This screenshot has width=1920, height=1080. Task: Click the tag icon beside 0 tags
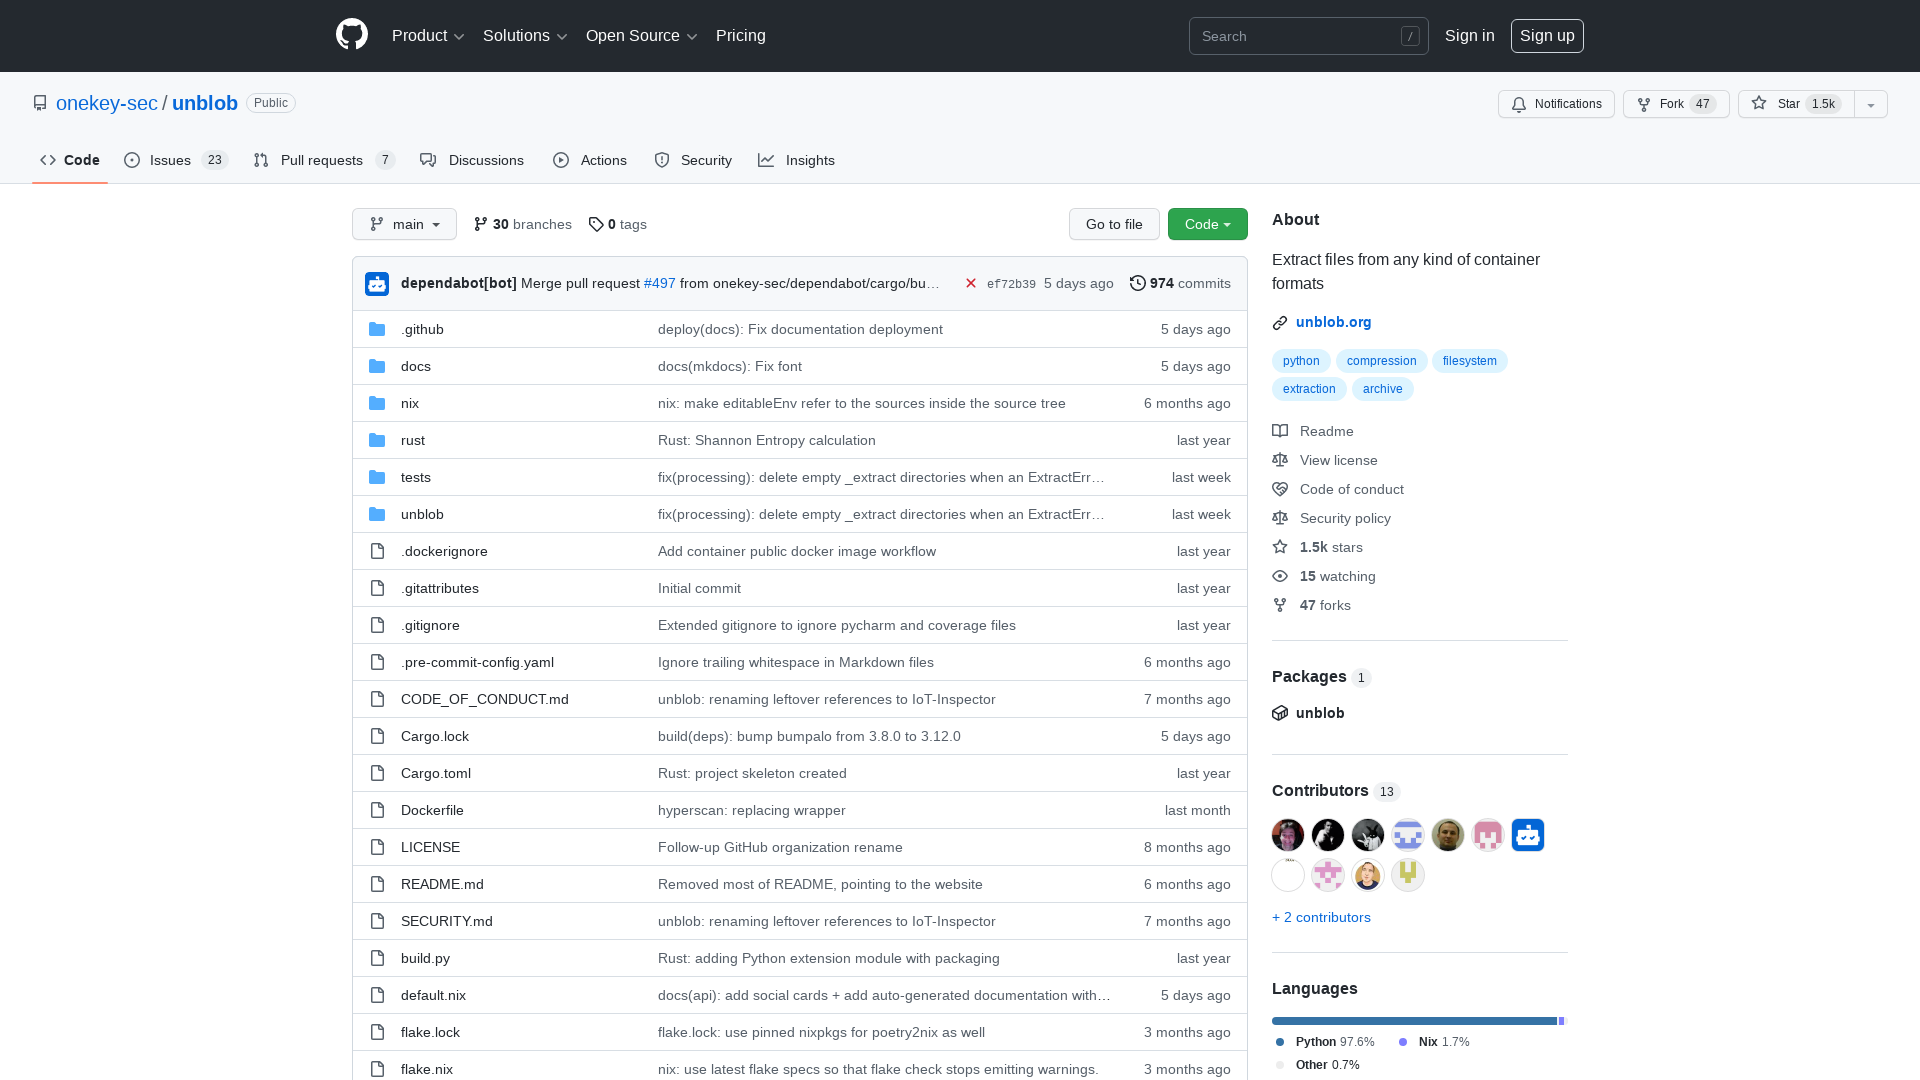pos(596,225)
